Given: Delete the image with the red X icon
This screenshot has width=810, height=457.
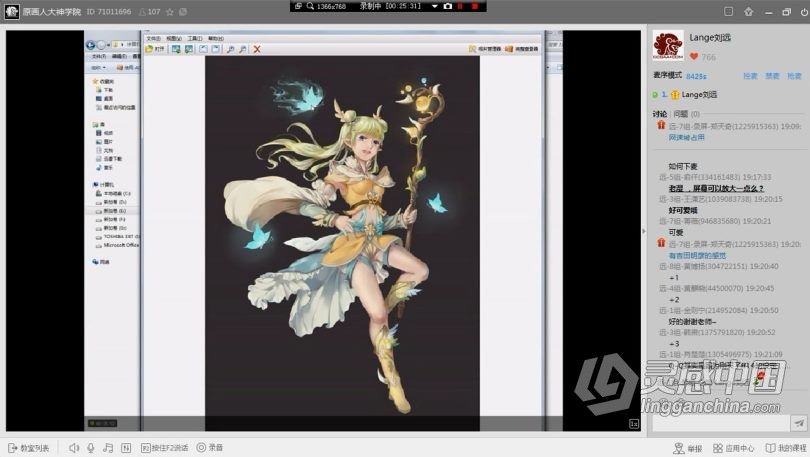Looking at the screenshot, I should [x=257, y=49].
